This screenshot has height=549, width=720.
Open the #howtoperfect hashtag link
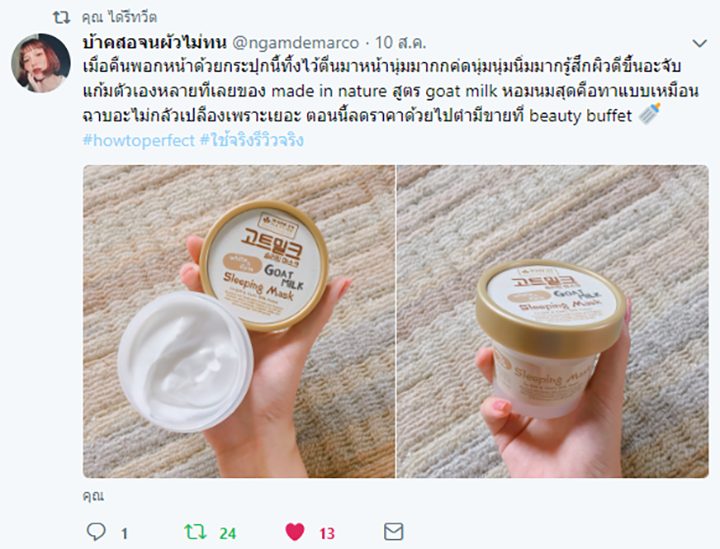coord(139,140)
